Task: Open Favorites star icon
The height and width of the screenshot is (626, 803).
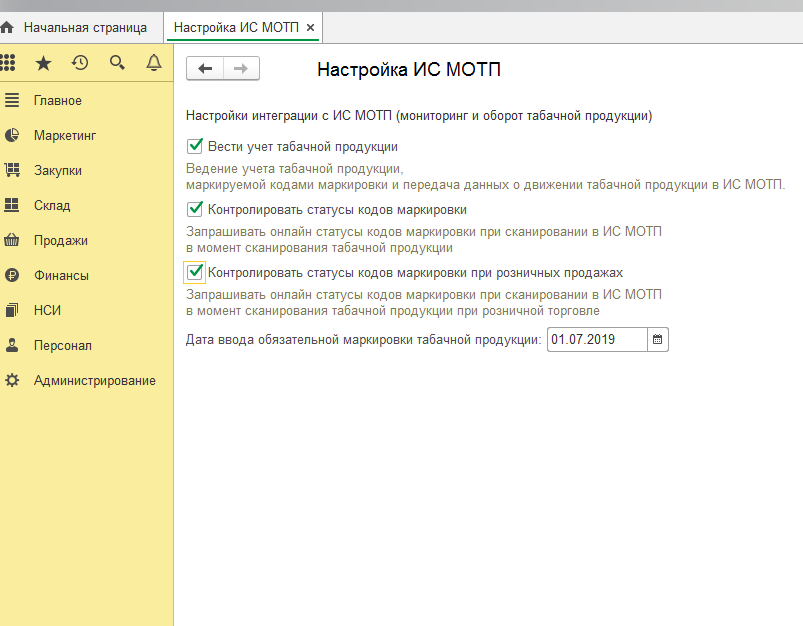Action: [43, 63]
